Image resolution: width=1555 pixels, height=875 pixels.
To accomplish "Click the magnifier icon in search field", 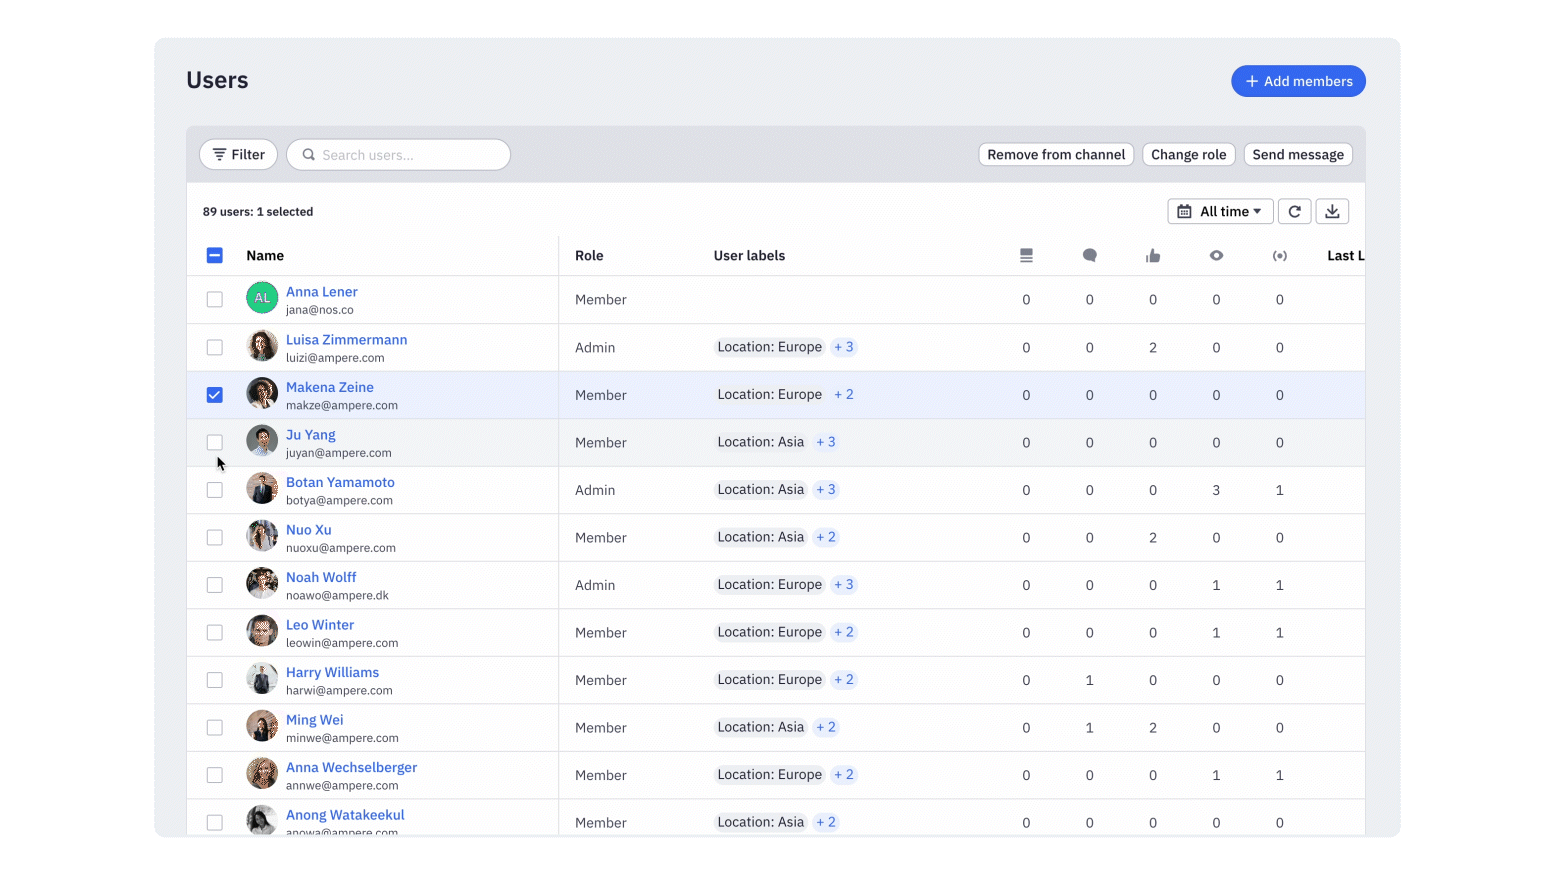I will click(310, 154).
